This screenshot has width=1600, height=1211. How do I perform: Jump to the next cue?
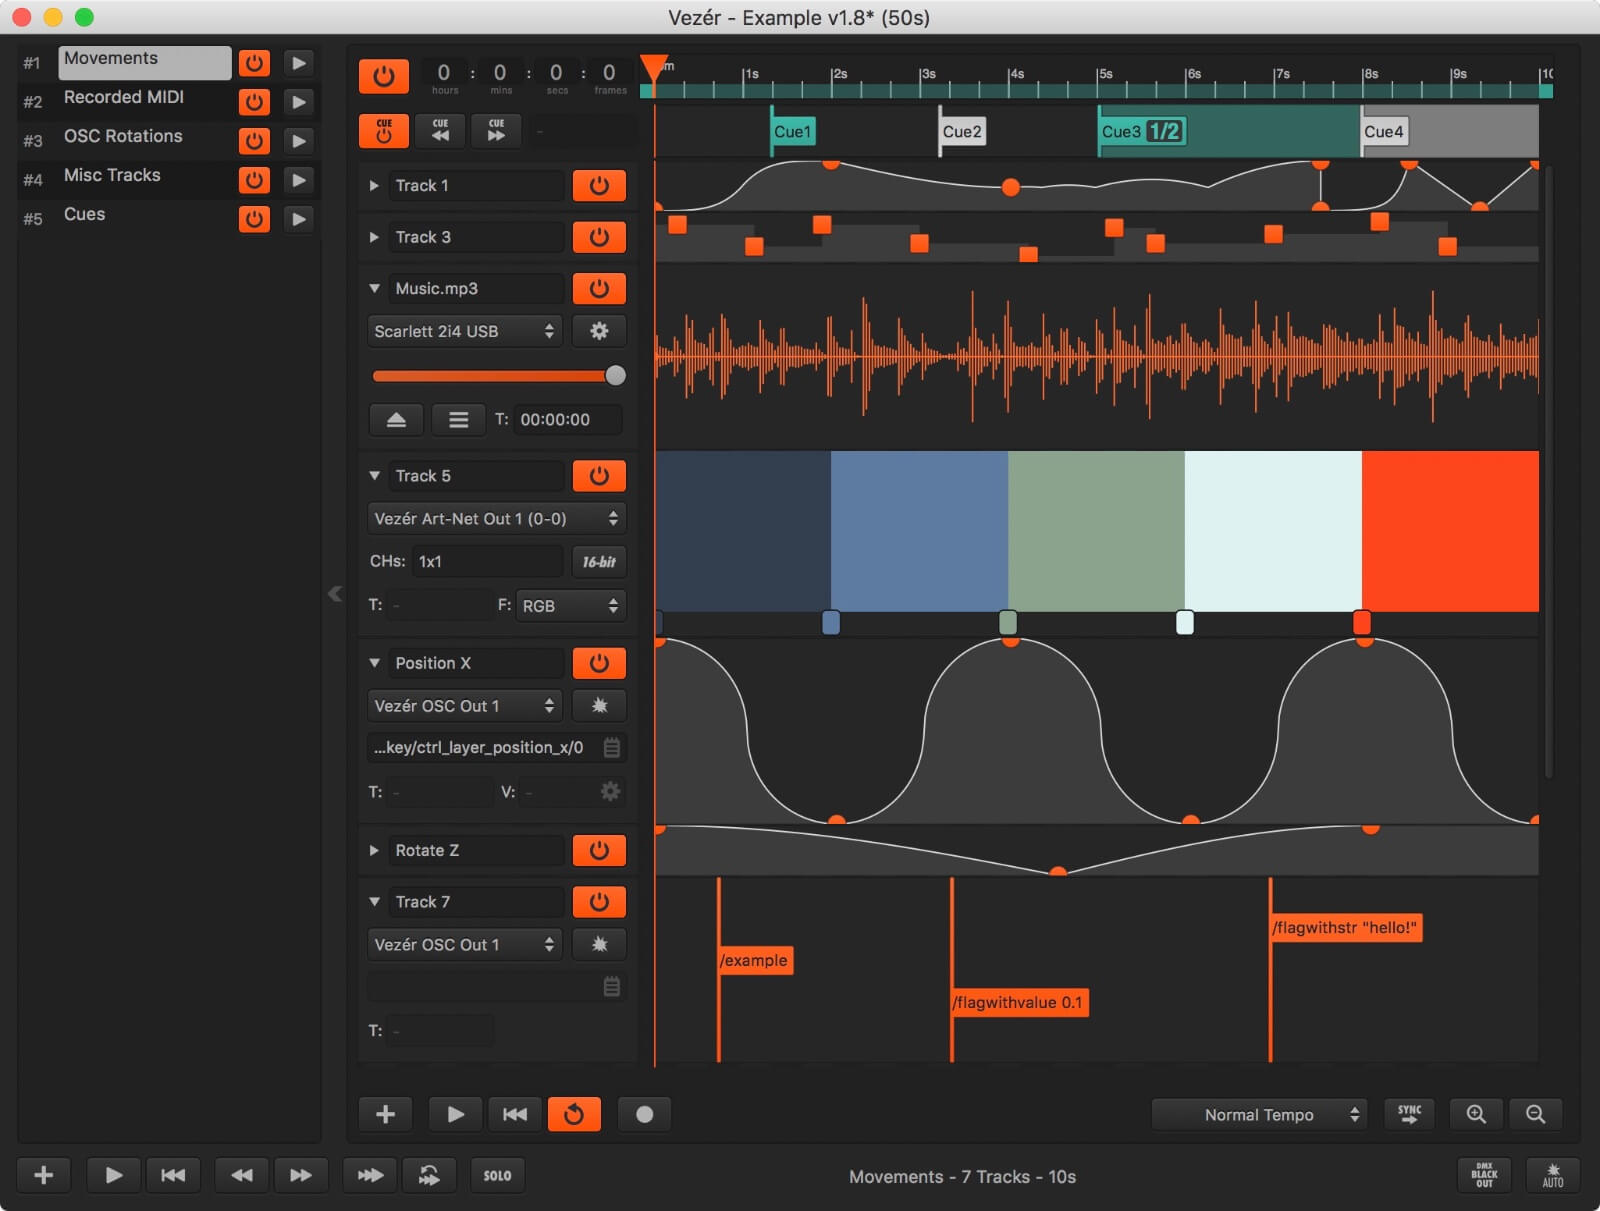pyautogui.click(x=497, y=131)
